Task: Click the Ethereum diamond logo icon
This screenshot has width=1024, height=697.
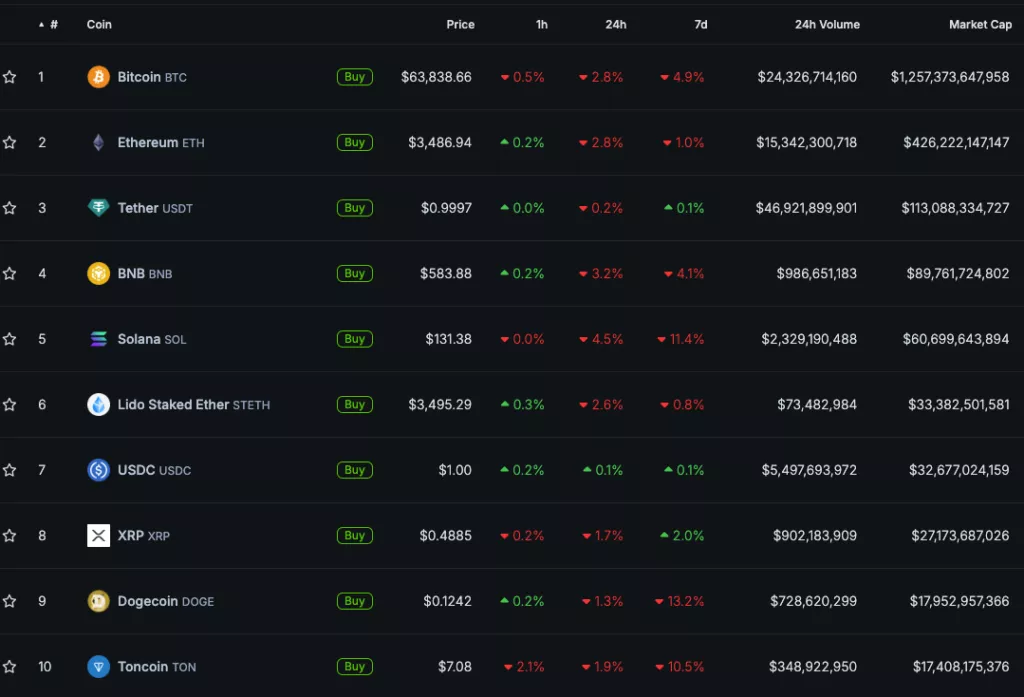Action: tap(99, 142)
